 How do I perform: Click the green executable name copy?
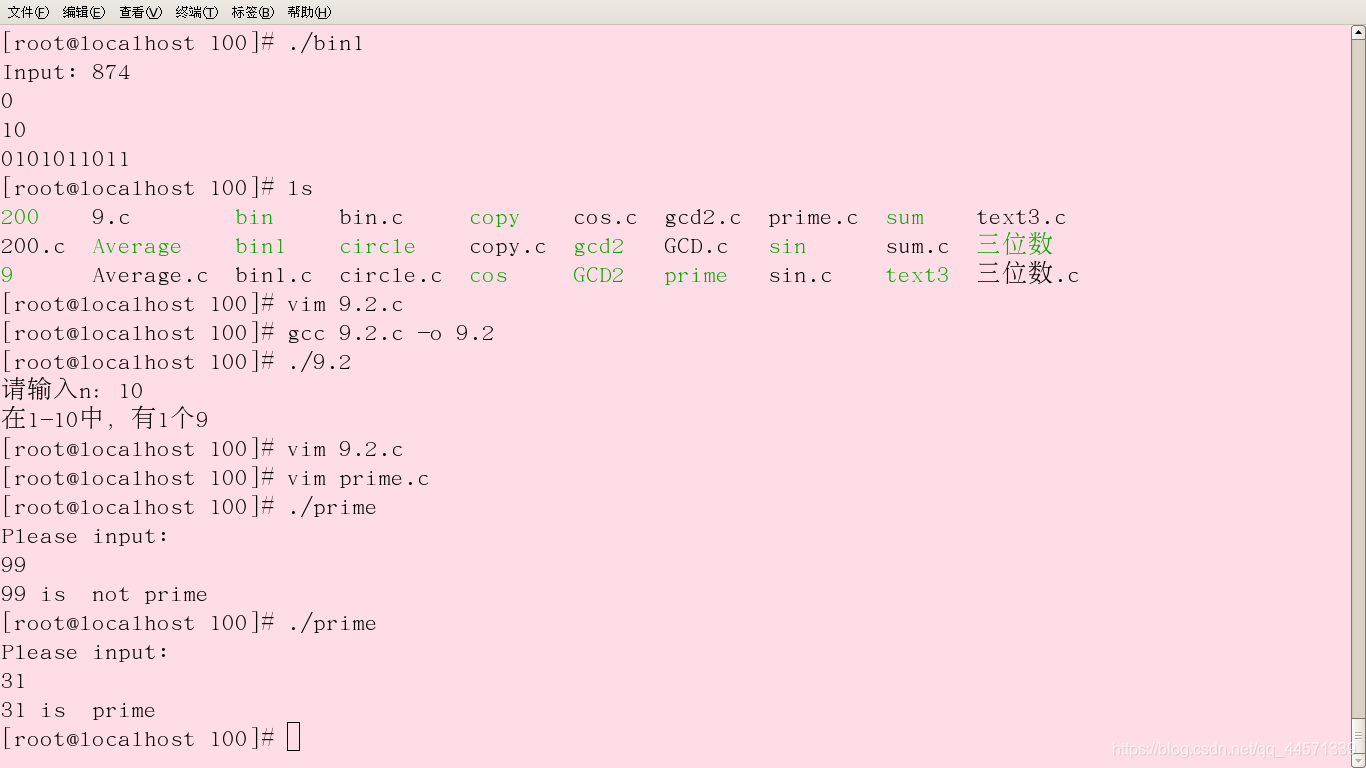click(494, 219)
